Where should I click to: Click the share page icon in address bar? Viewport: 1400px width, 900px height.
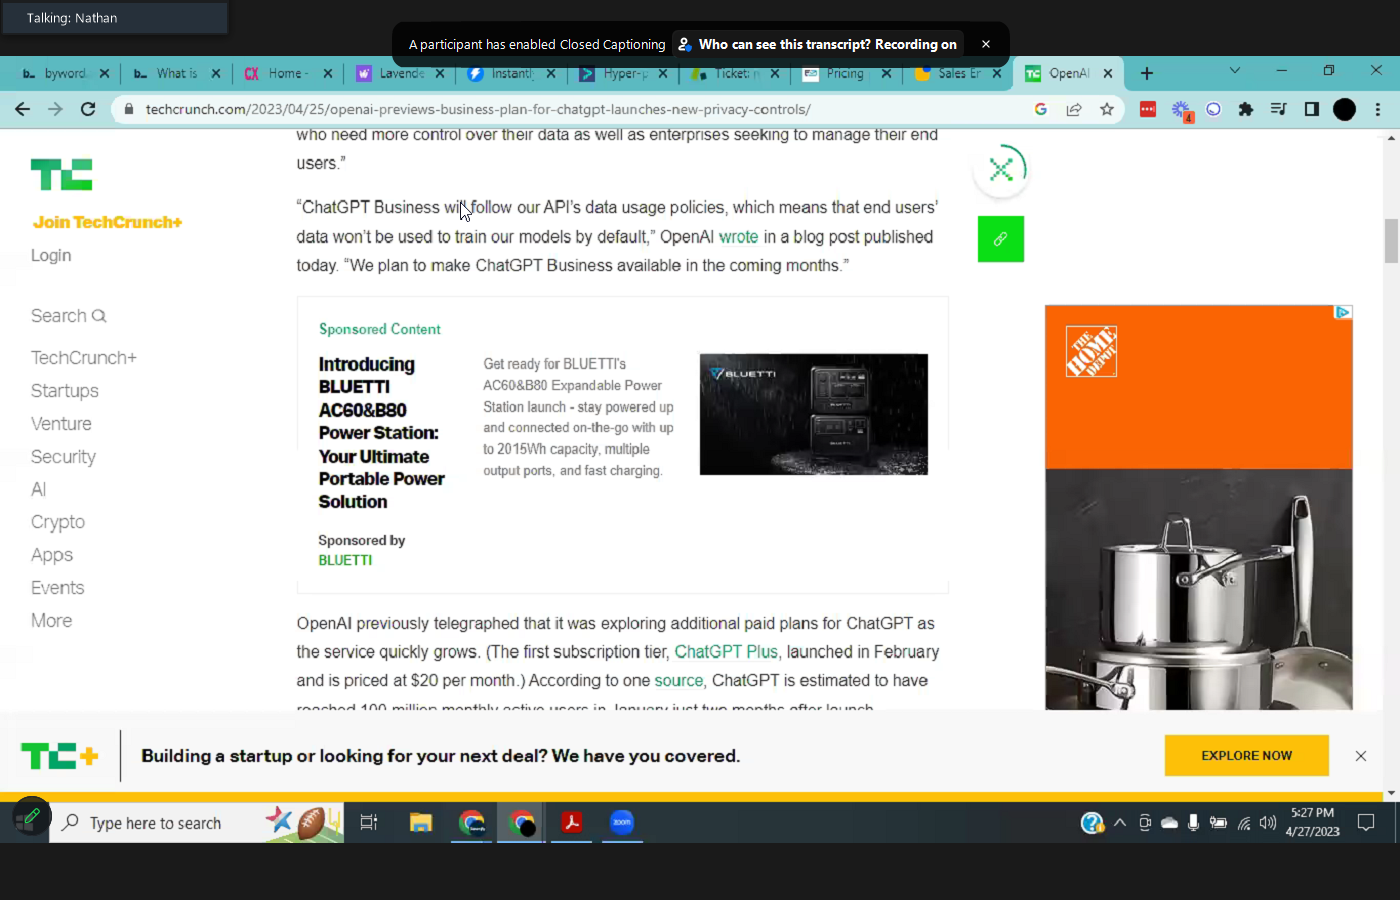click(1073, 109)
